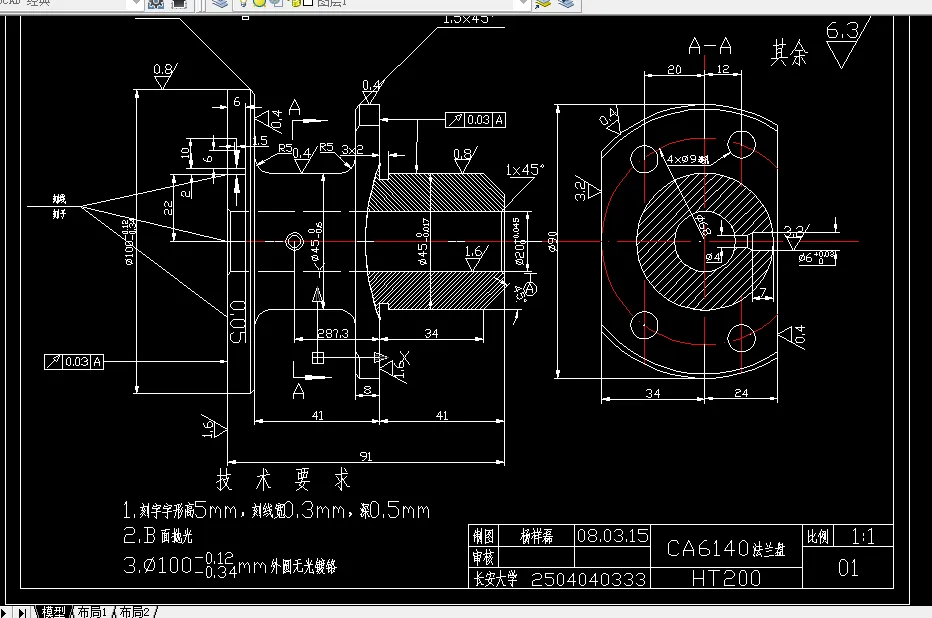Select the '长安大学' text
The width and height of the screenshot is (932, 618).
[x=495, y=579]
